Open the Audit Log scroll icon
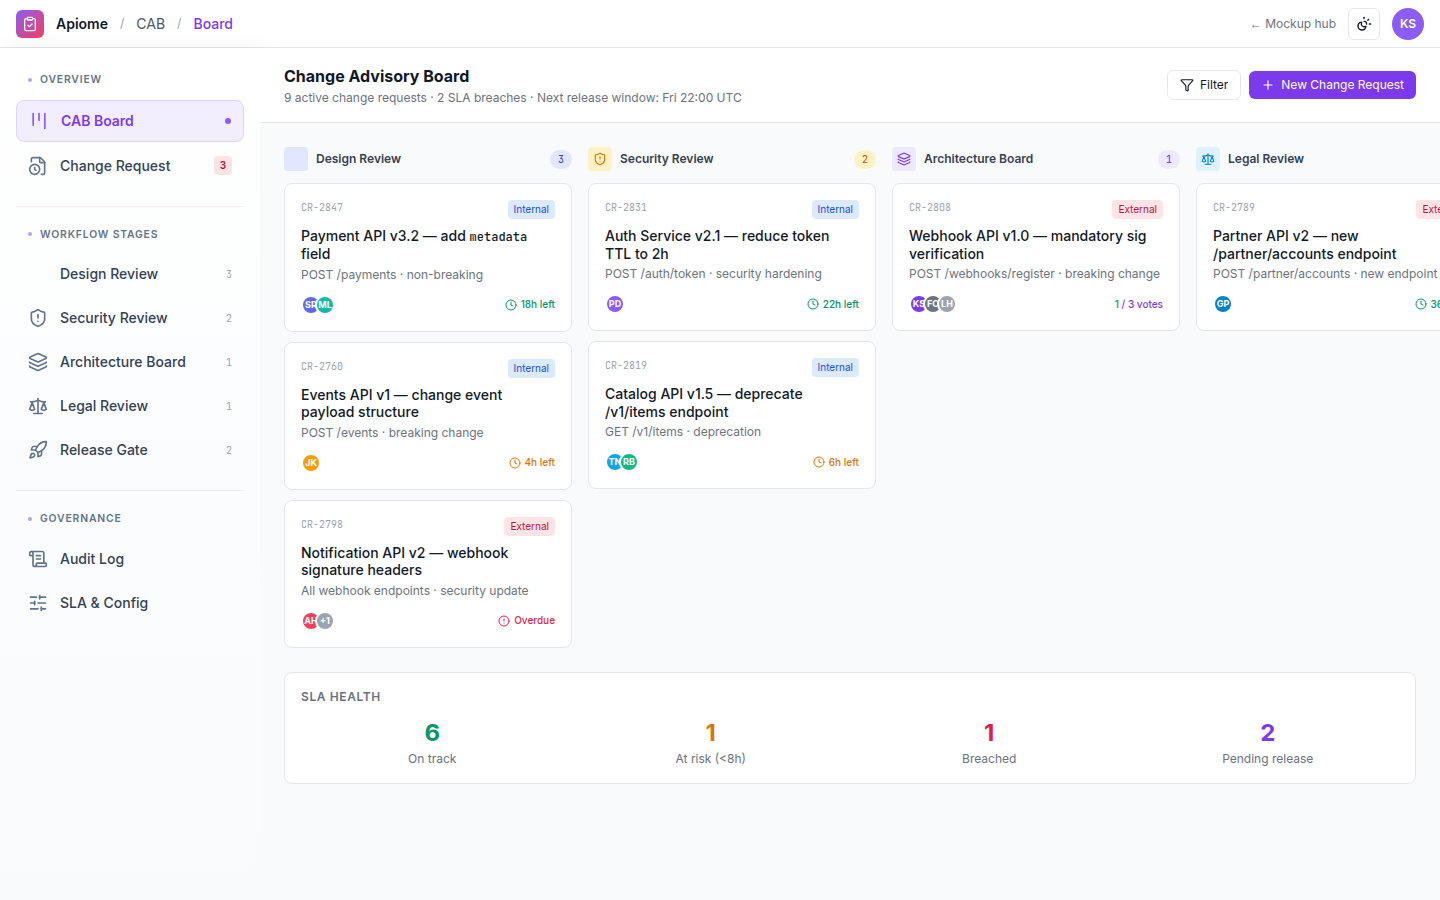1440x900 pixels. click(38, 559)
